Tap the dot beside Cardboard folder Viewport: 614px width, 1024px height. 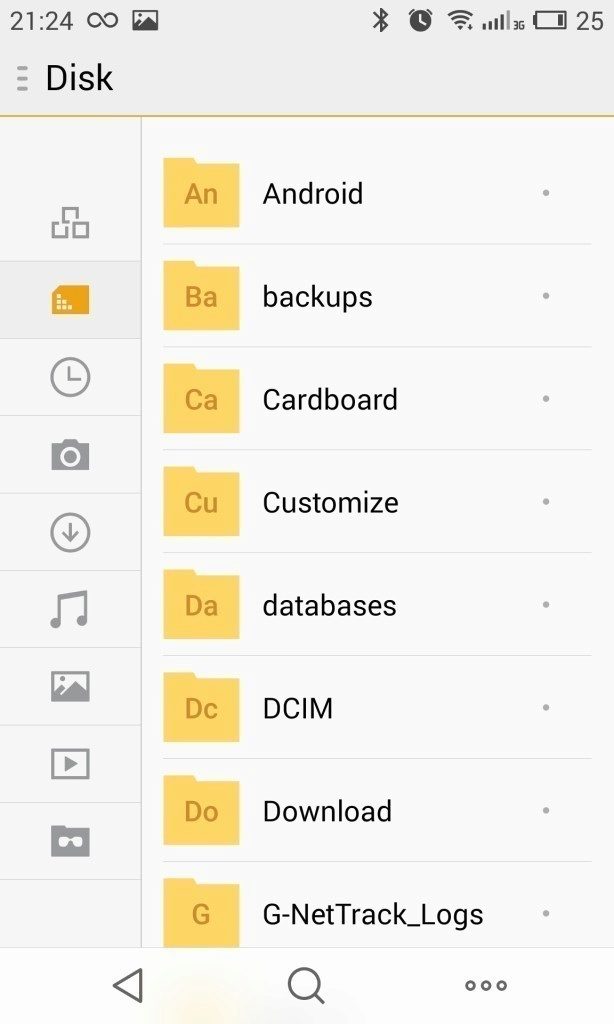[545, 398]
